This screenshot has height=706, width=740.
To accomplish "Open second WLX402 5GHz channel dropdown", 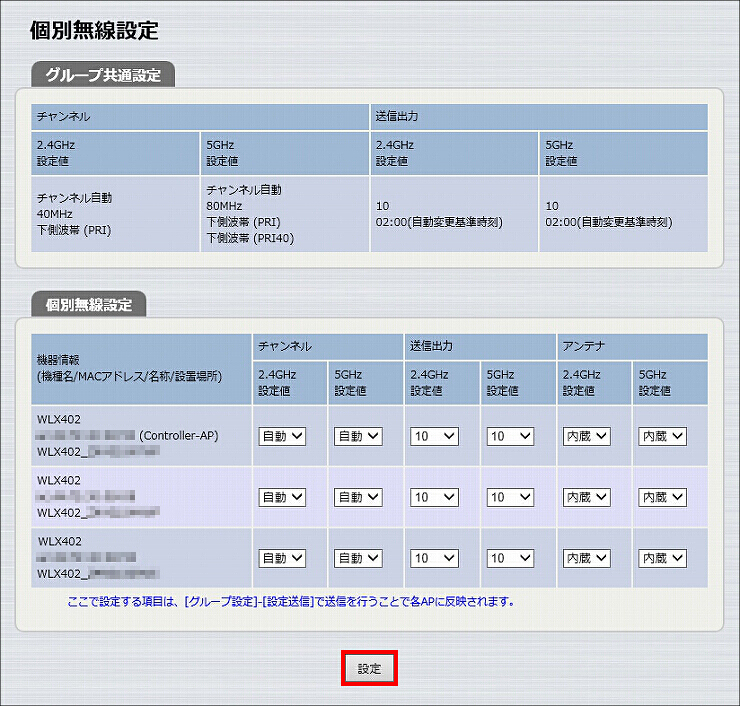I will [358, 497].
